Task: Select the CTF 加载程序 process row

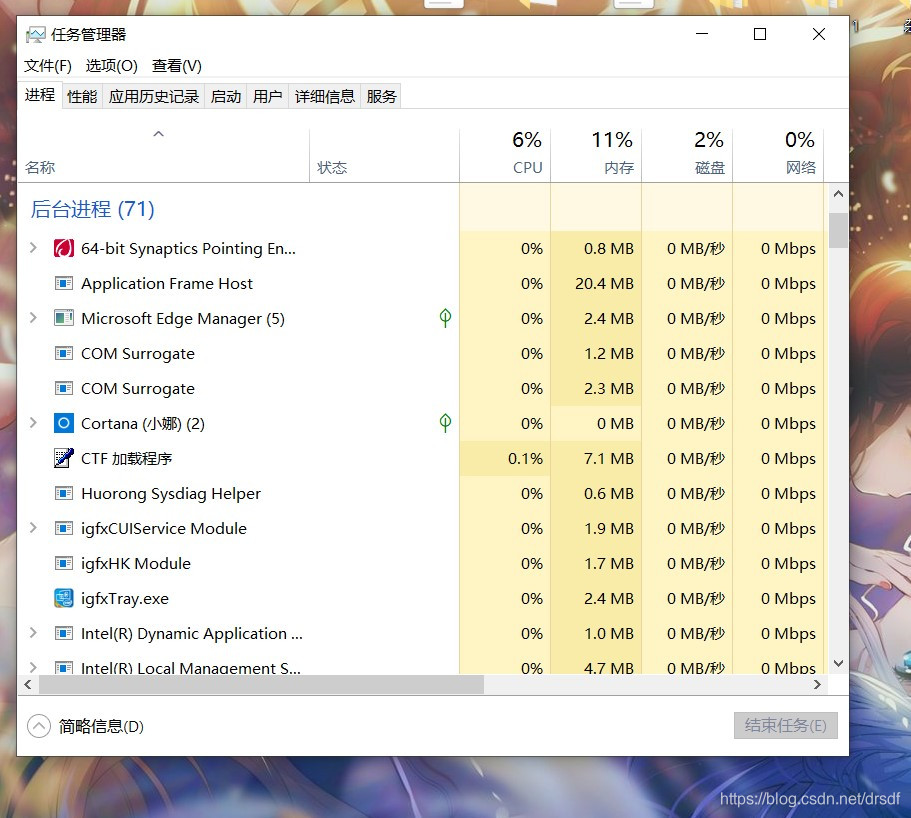Action: point(421,458)
